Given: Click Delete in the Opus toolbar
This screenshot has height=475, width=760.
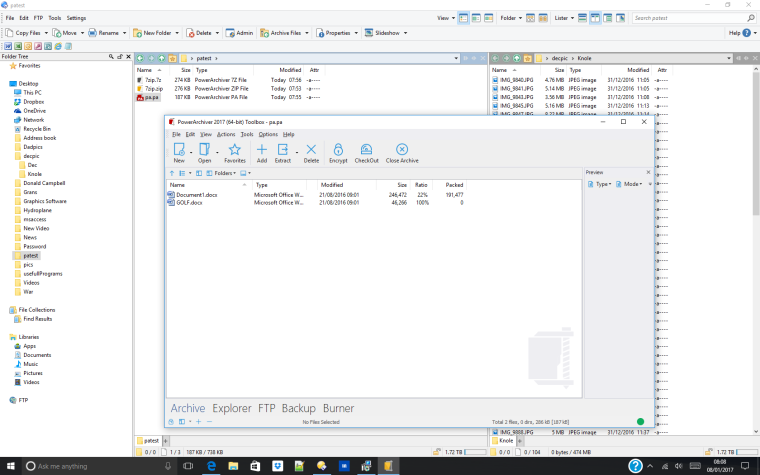Looking at the screenshot, I should [x=199, y=33].
